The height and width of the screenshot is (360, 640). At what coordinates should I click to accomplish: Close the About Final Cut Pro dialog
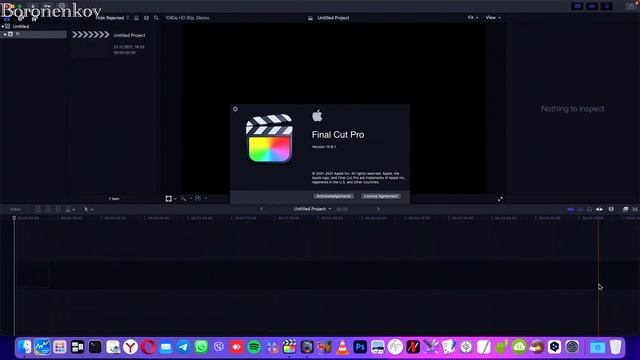click(x=235, y=109)
